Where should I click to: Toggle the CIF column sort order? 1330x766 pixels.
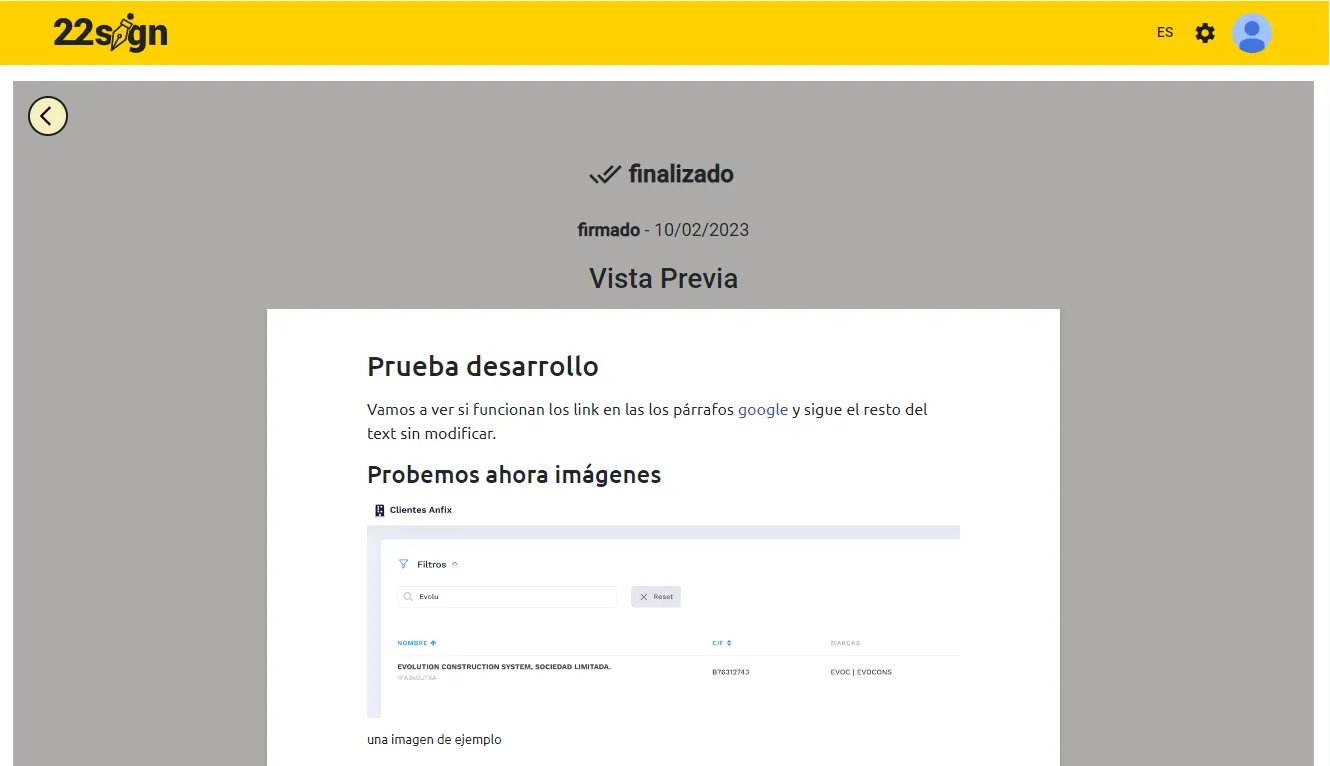pyautogui.click(x=722, y=643)
